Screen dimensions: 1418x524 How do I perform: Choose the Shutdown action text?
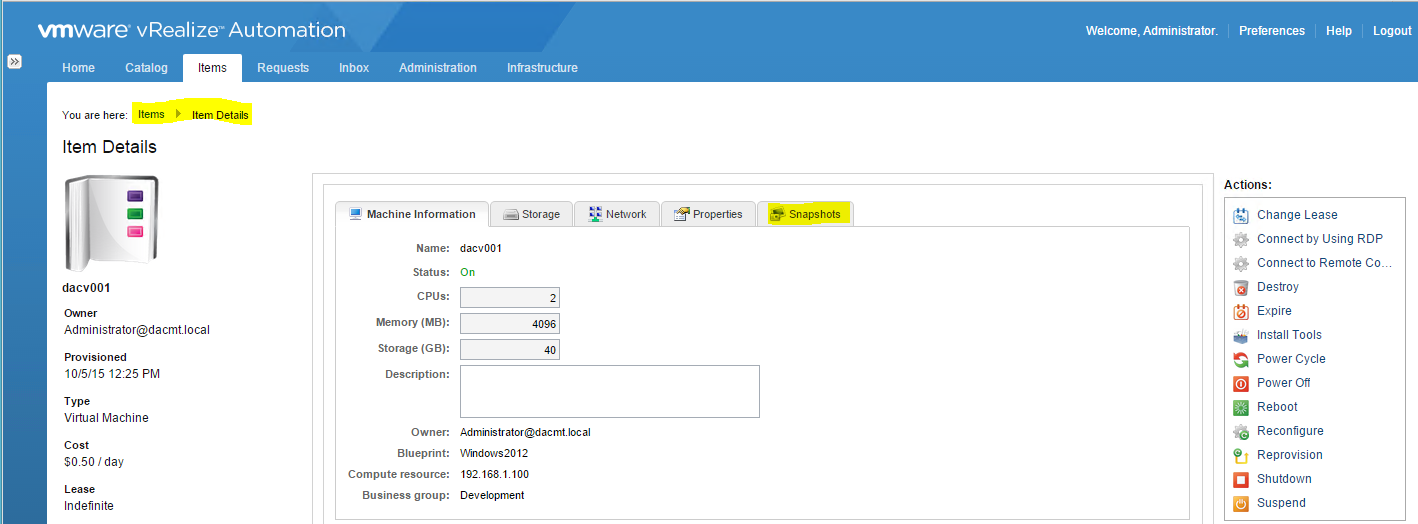pyautogui.click(x=1284, y=479)
